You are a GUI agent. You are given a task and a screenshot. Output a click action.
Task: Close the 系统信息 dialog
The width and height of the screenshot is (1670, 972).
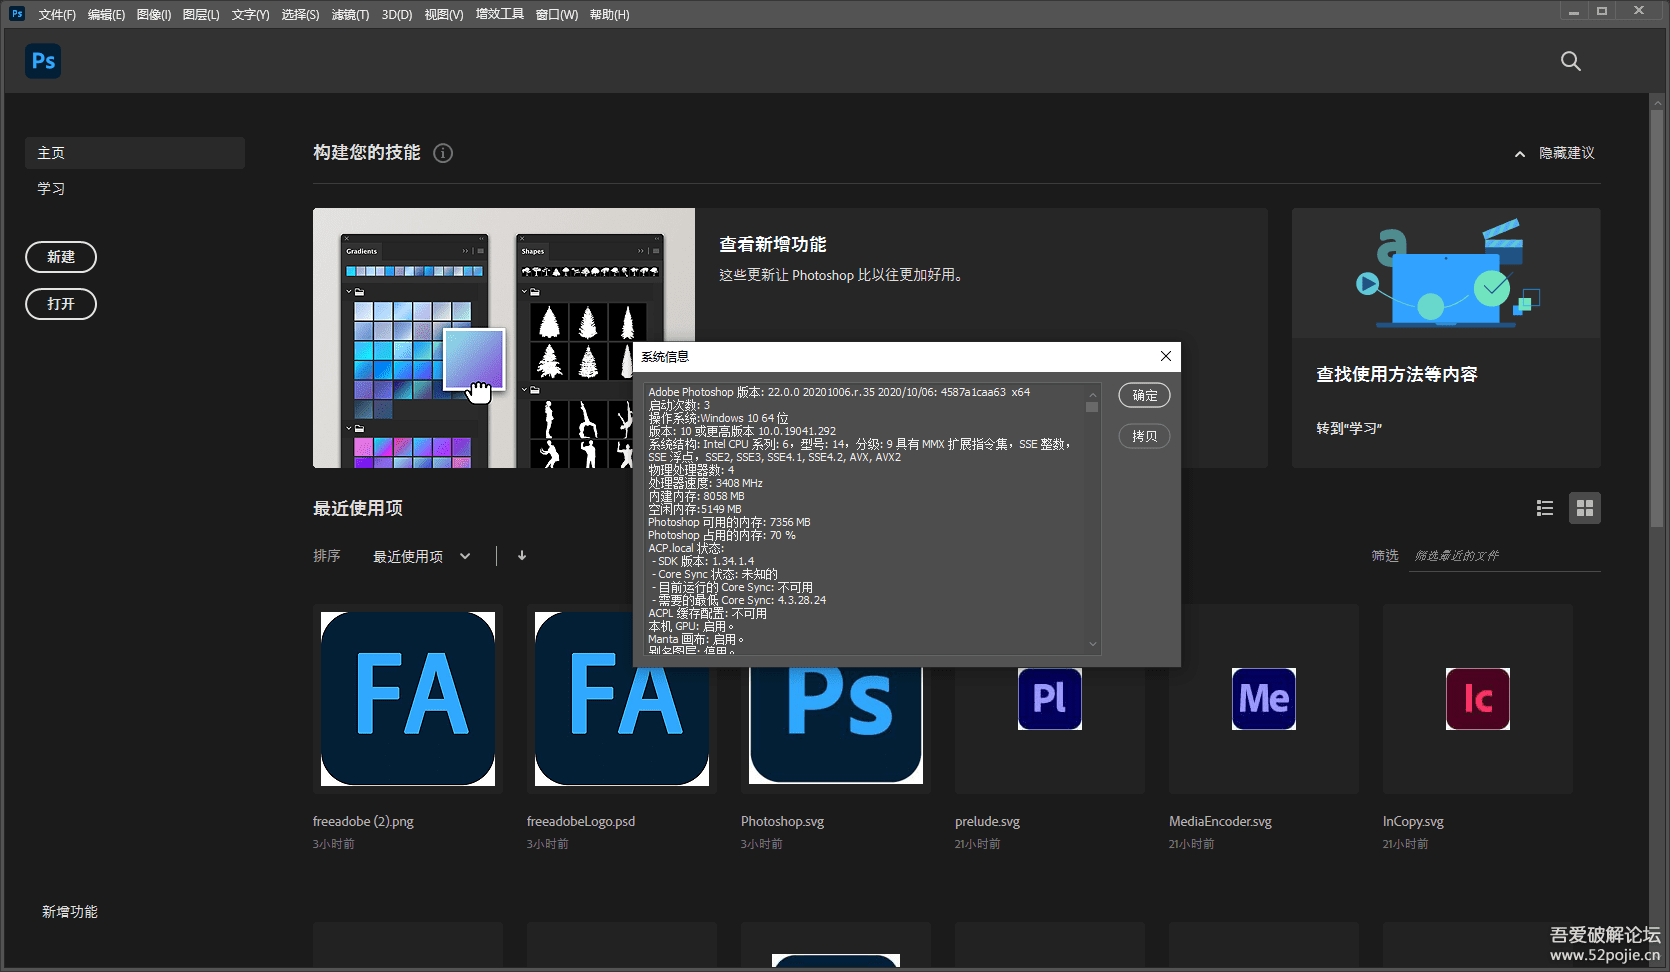click(x=1166, y=356)
